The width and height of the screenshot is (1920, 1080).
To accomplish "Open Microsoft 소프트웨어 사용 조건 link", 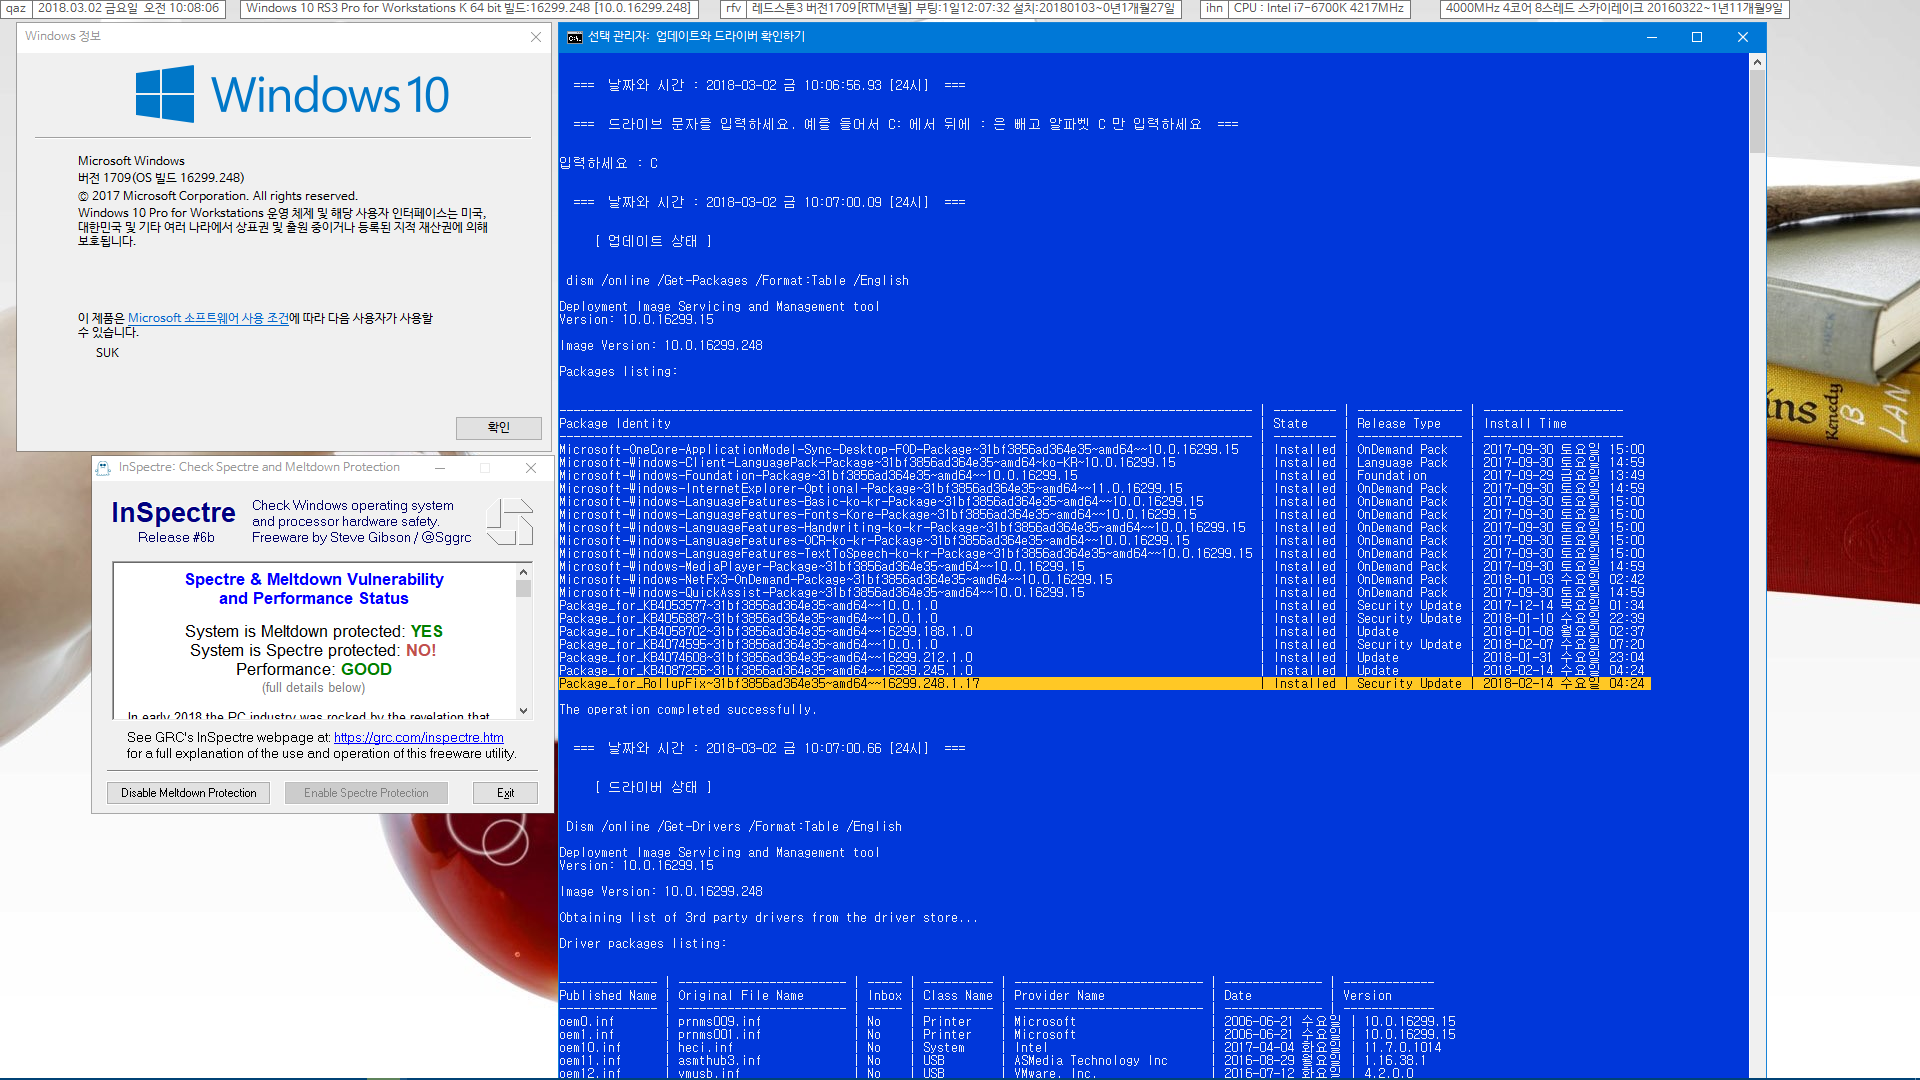I will pyautogui.click(x=208, y=318).
